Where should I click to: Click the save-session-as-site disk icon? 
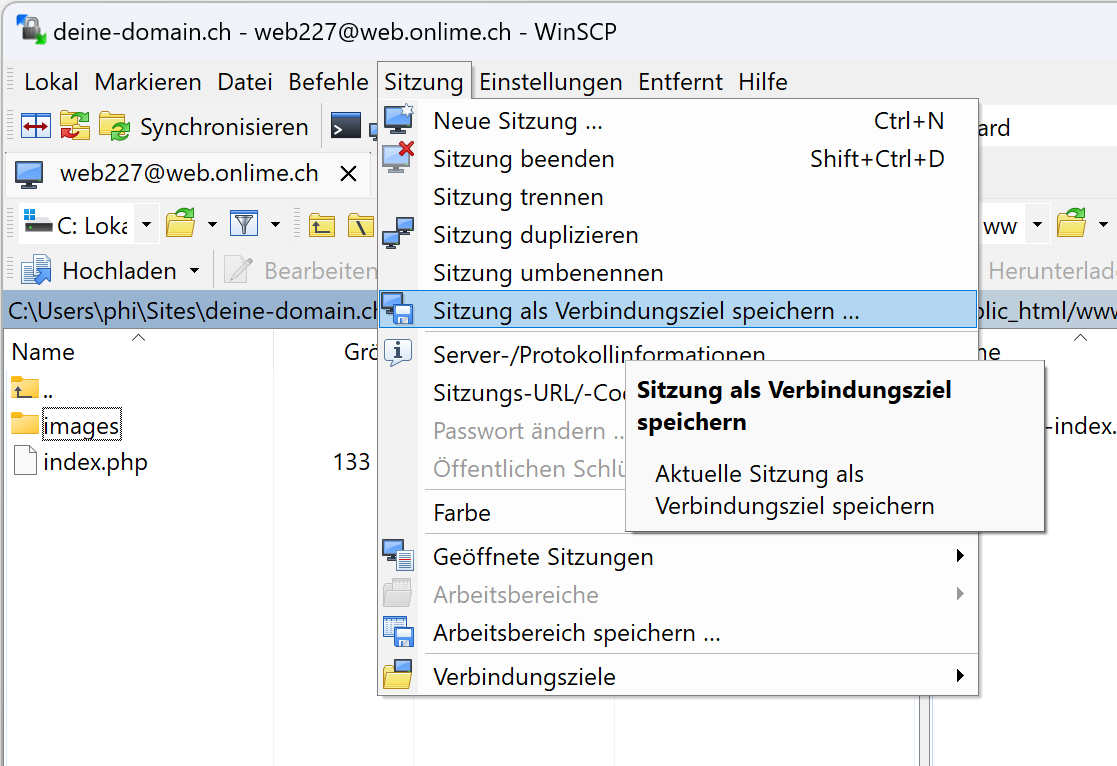398,309
